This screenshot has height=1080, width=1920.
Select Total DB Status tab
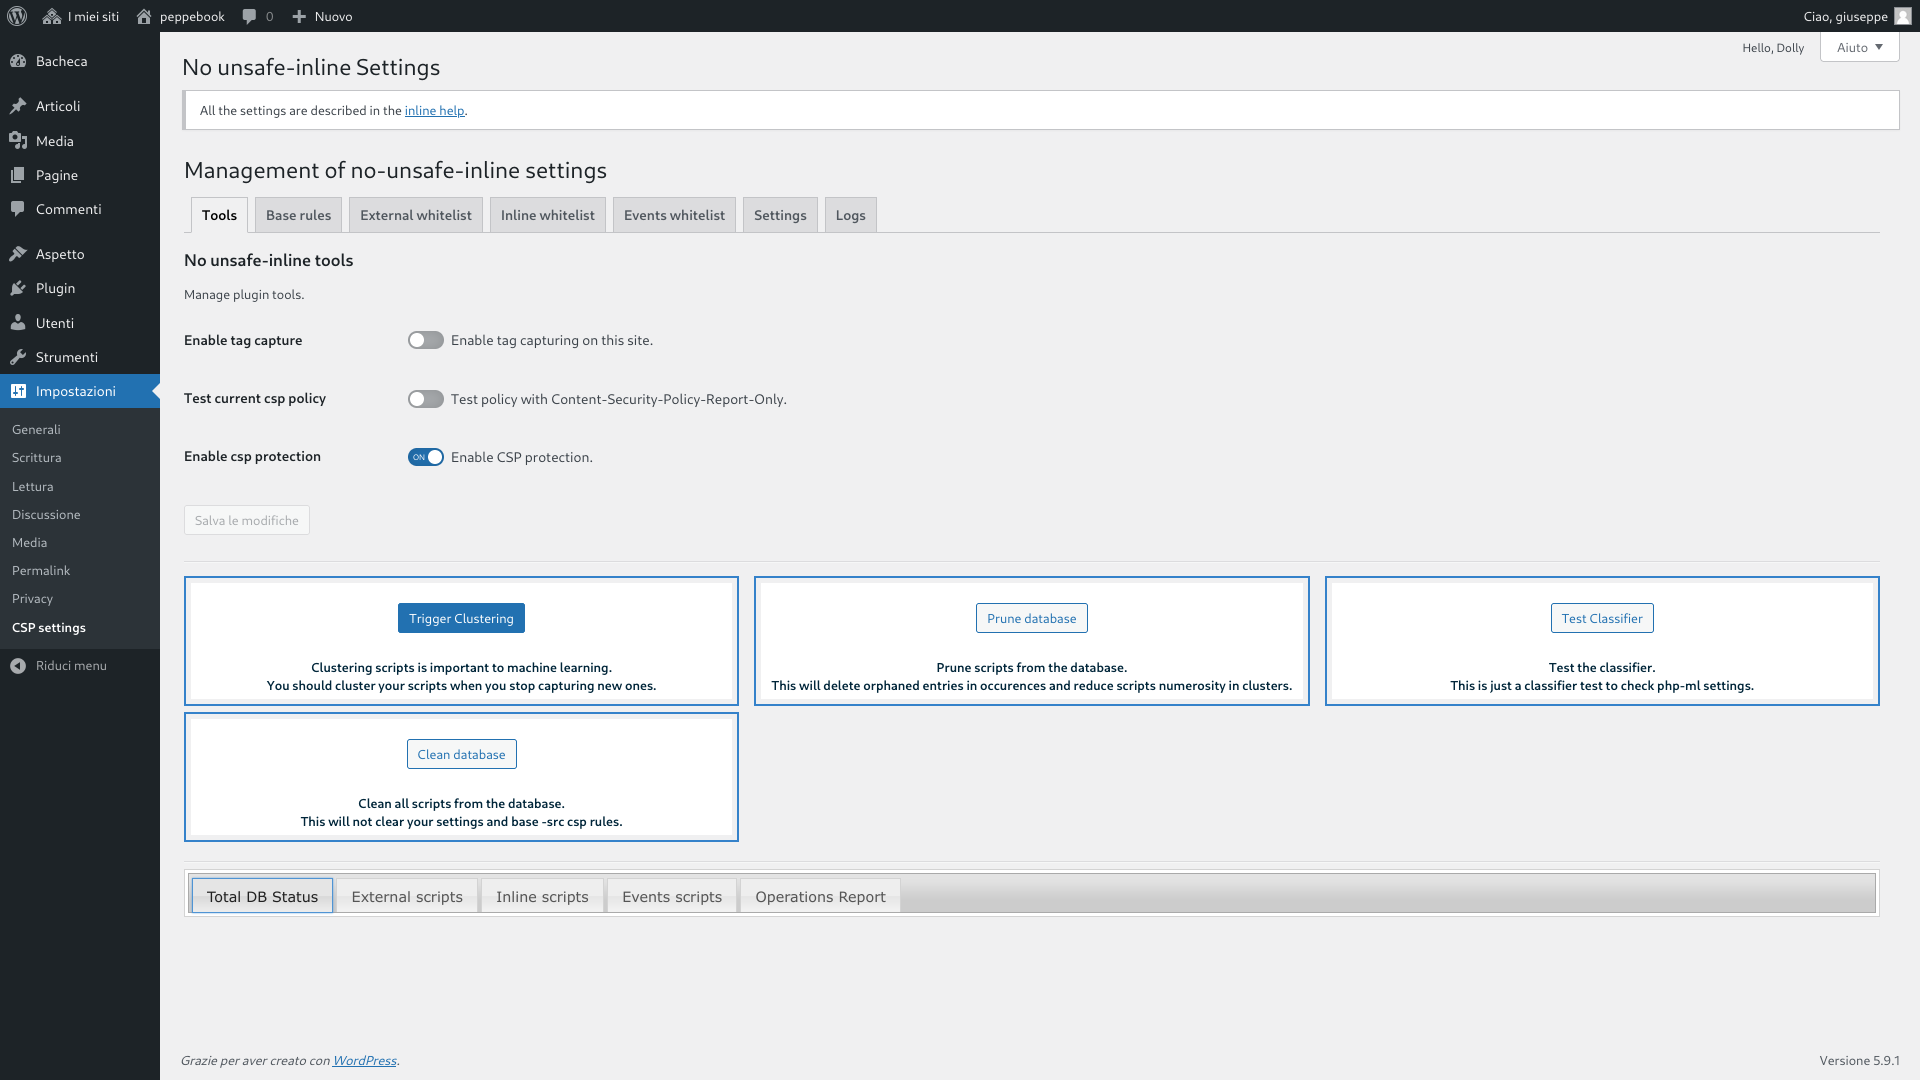click(x=261, y=897)
